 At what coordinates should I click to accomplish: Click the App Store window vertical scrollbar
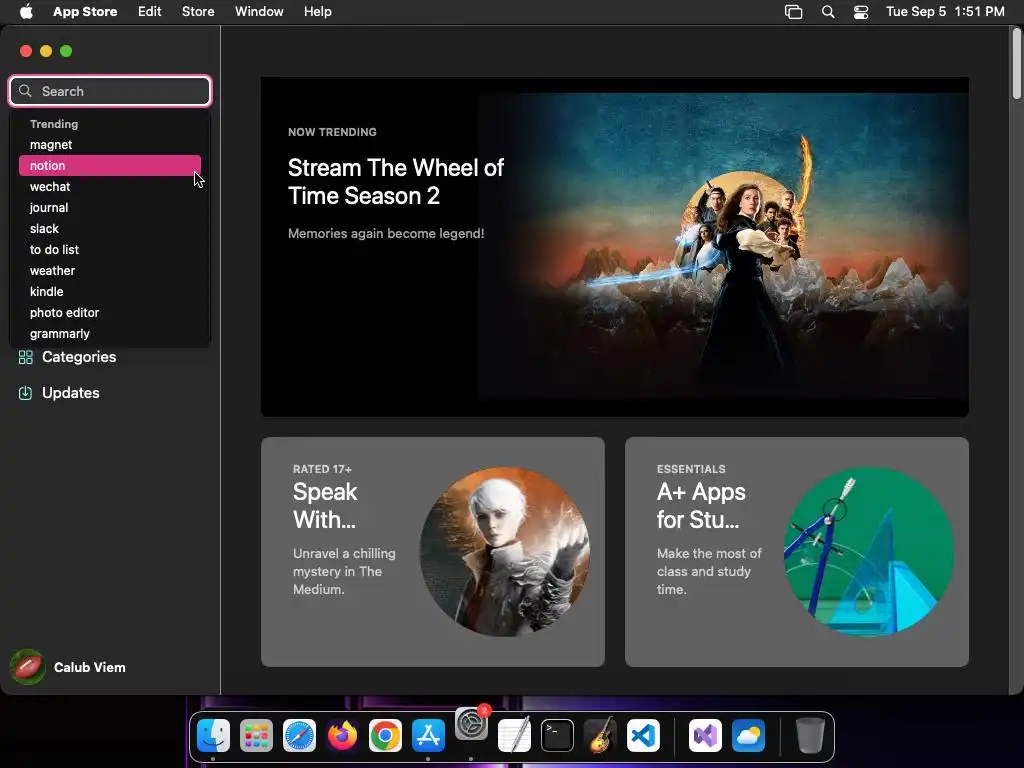(1016, 64)
